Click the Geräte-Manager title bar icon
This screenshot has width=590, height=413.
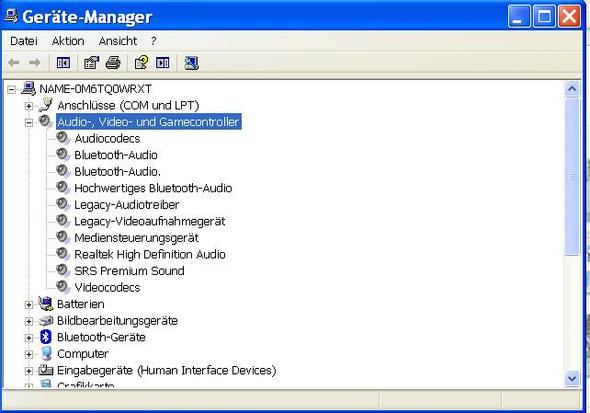(11, 15)
